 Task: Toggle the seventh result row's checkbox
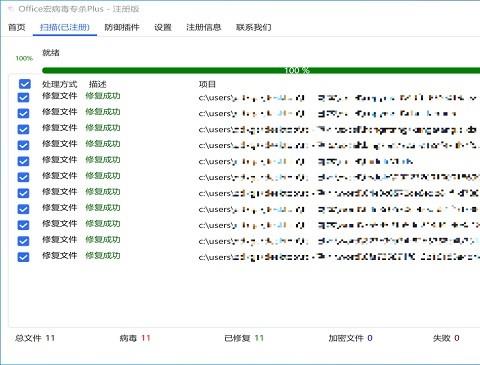[23, 193]
